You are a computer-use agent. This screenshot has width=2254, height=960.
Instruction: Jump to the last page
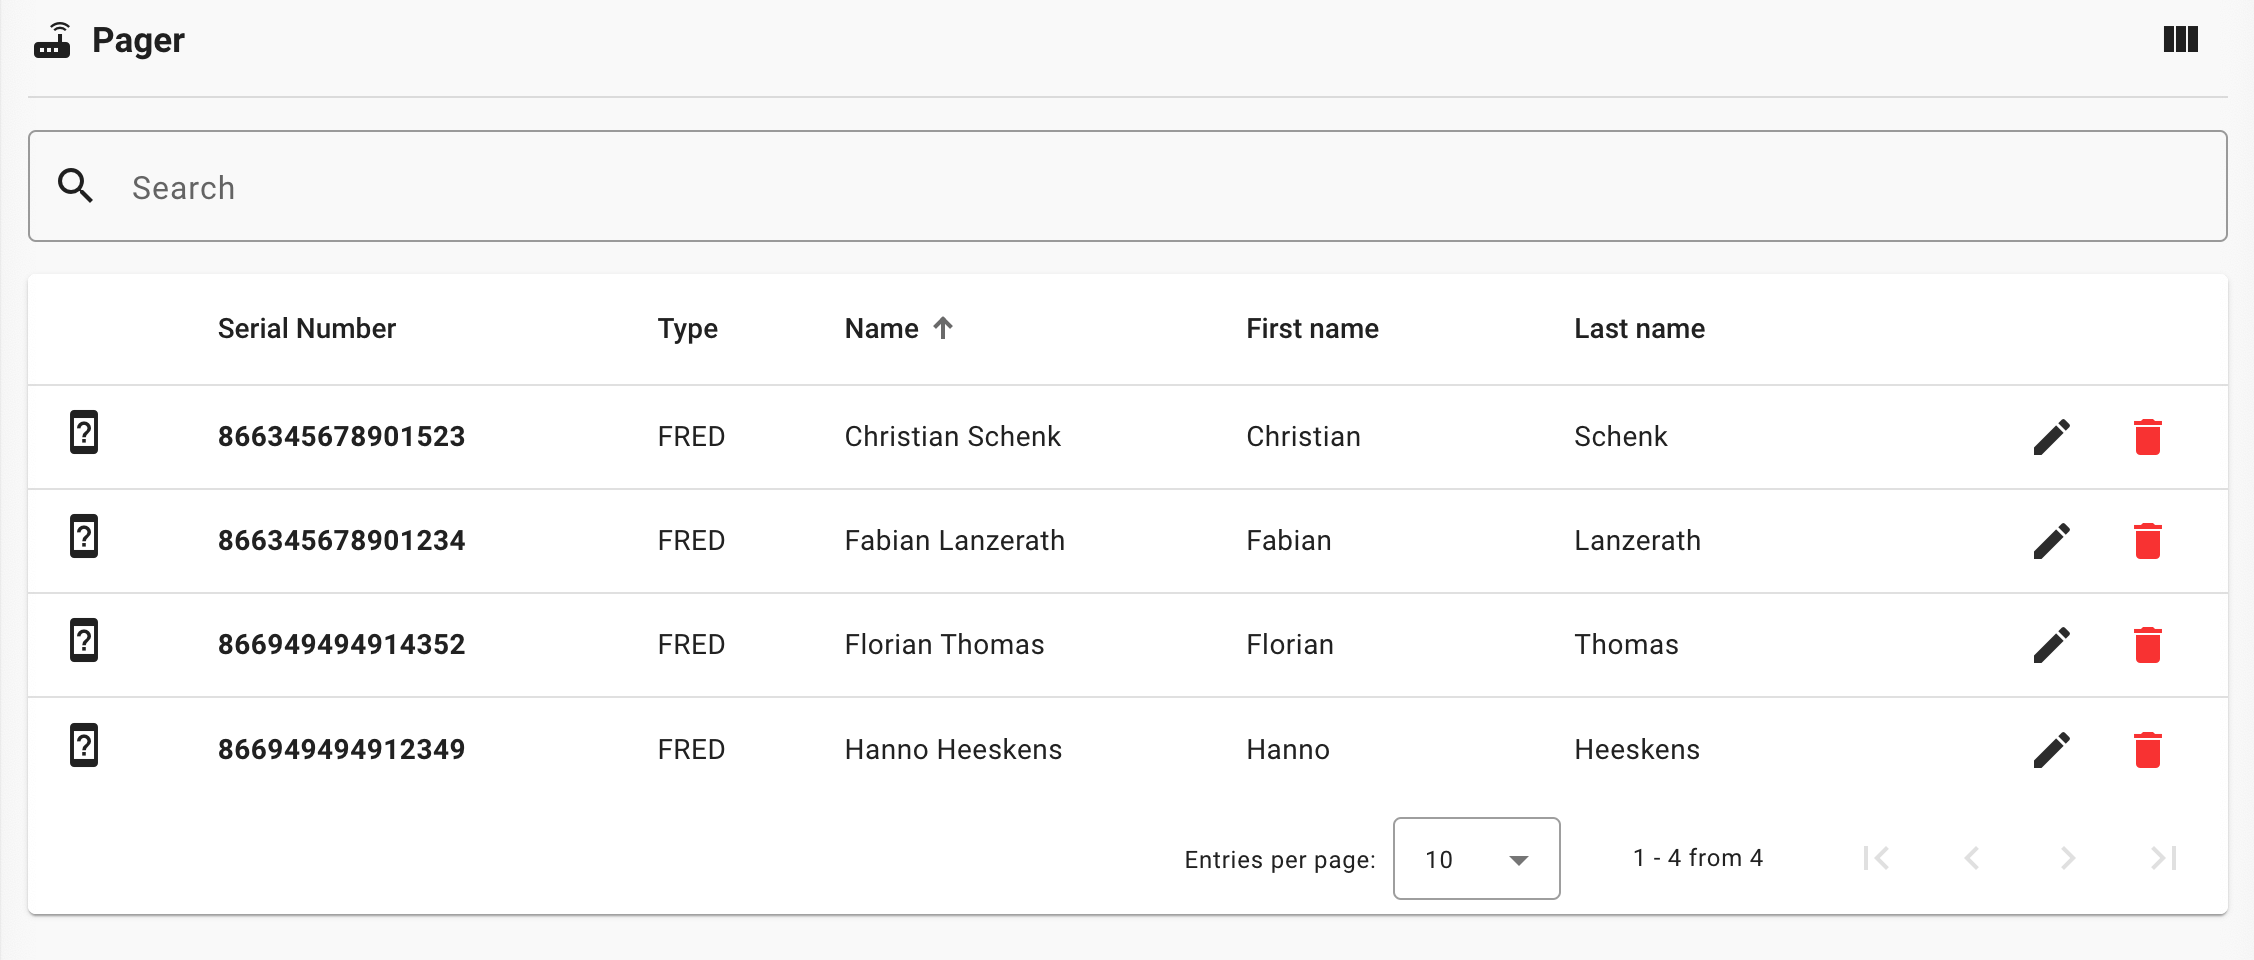2164,858
